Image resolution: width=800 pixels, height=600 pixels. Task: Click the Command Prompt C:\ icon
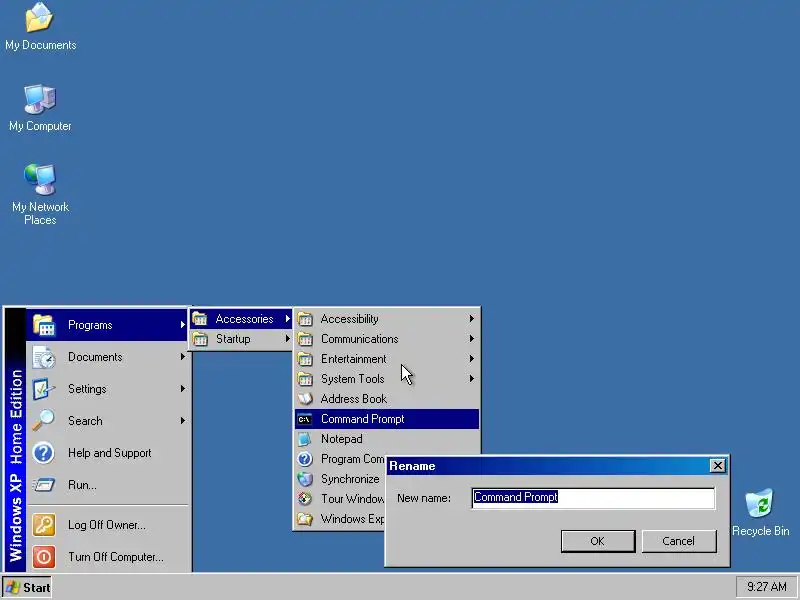point(305,419)
